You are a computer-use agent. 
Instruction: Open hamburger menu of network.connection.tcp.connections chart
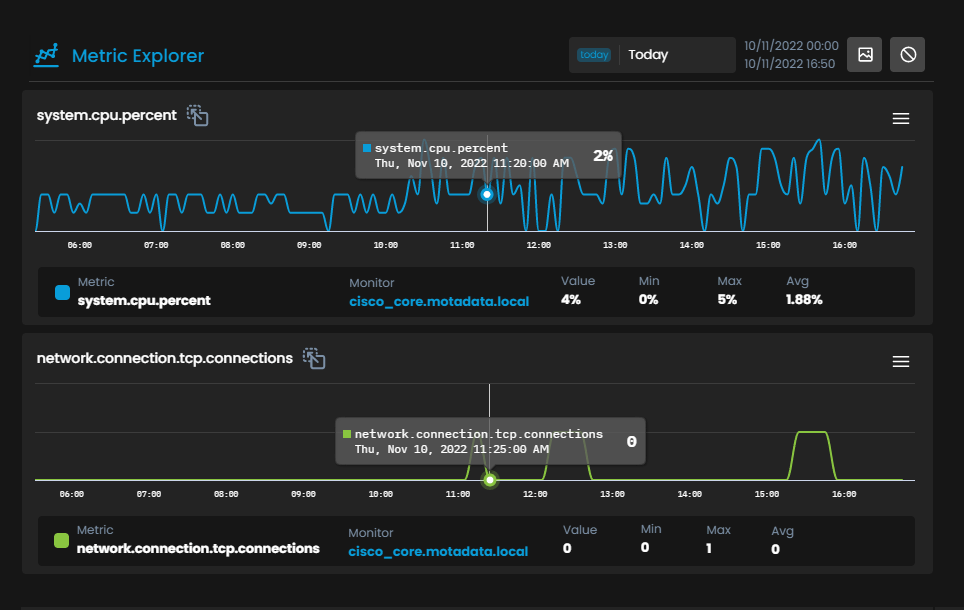[x=901, y=362]
